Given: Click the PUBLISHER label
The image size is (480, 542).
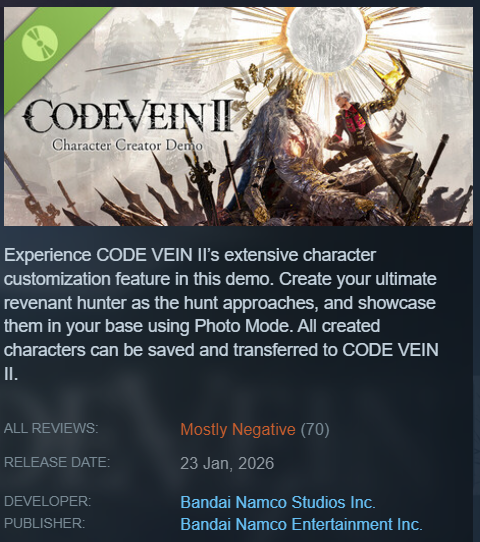Looking at the screenshot, I should pos(45,523).
